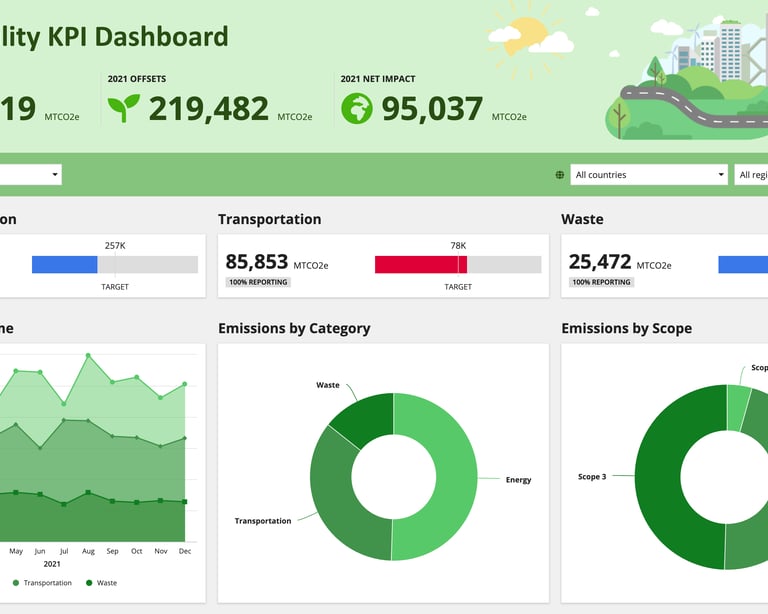Open the All regions dropdown
Image resolution: width=768 pixels, height=614 pixels.
(751, 175)
